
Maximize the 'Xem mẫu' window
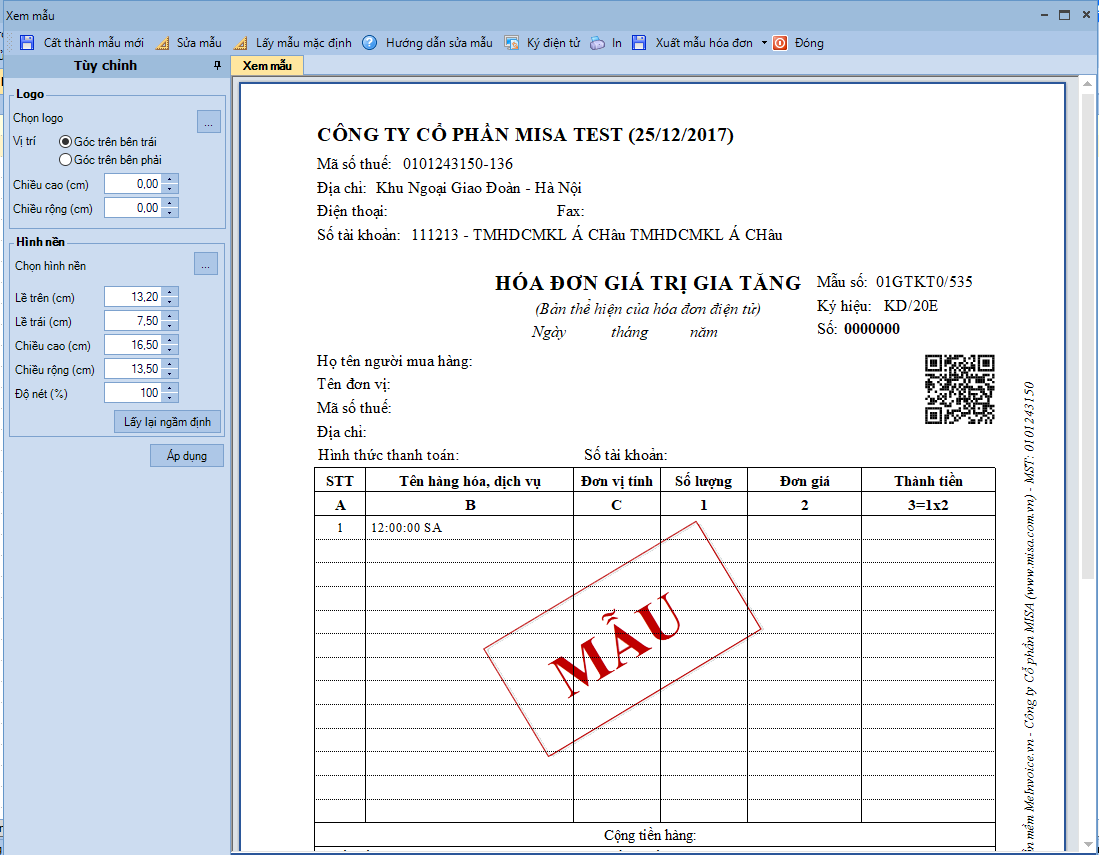1065,15
